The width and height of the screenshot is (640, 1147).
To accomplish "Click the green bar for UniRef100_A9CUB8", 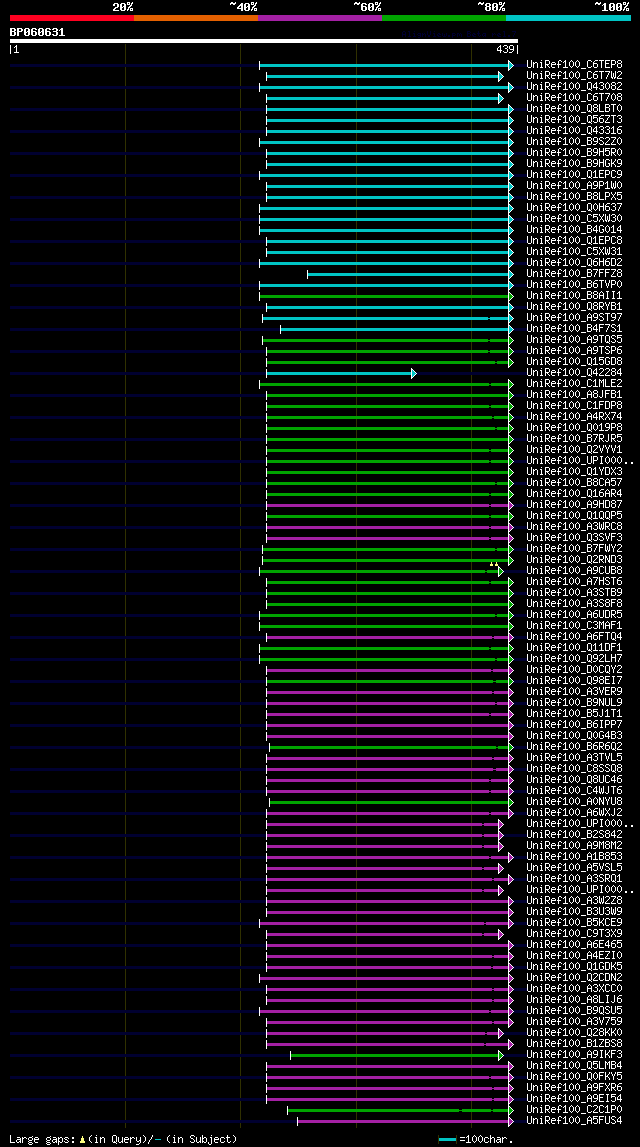I will (382, 571).
